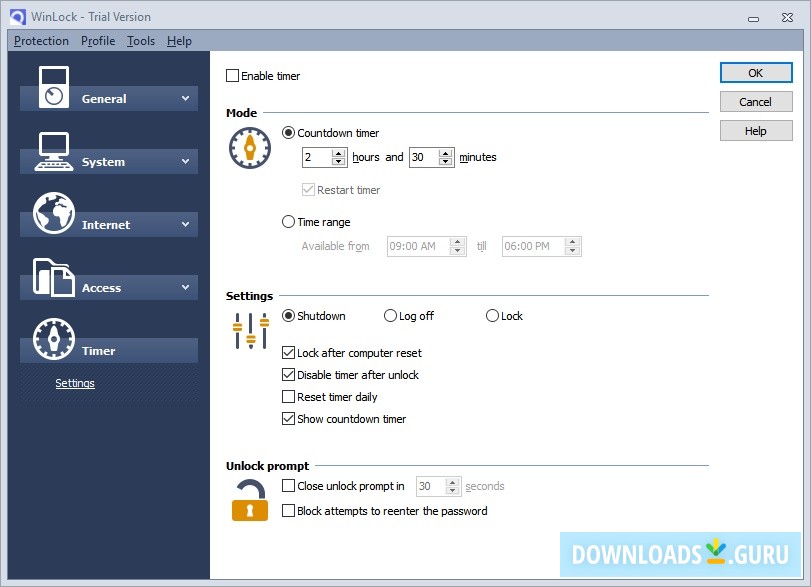The height and width of the screenshot is (587, 811).
Task: Raise the Available from time spinner
Action: pyautogui.click(x=457, y=242)
